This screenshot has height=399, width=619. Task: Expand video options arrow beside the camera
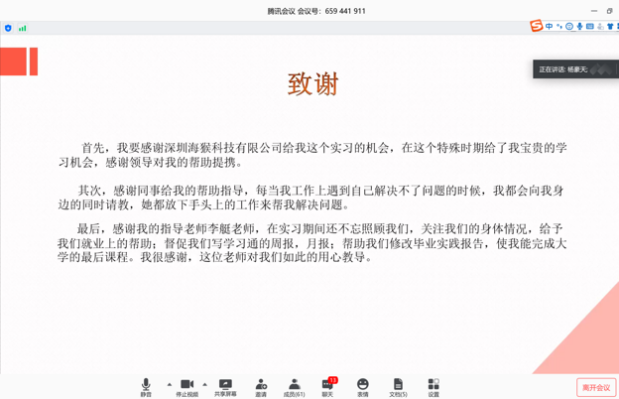pyautogui.click(x=204, y=384)
